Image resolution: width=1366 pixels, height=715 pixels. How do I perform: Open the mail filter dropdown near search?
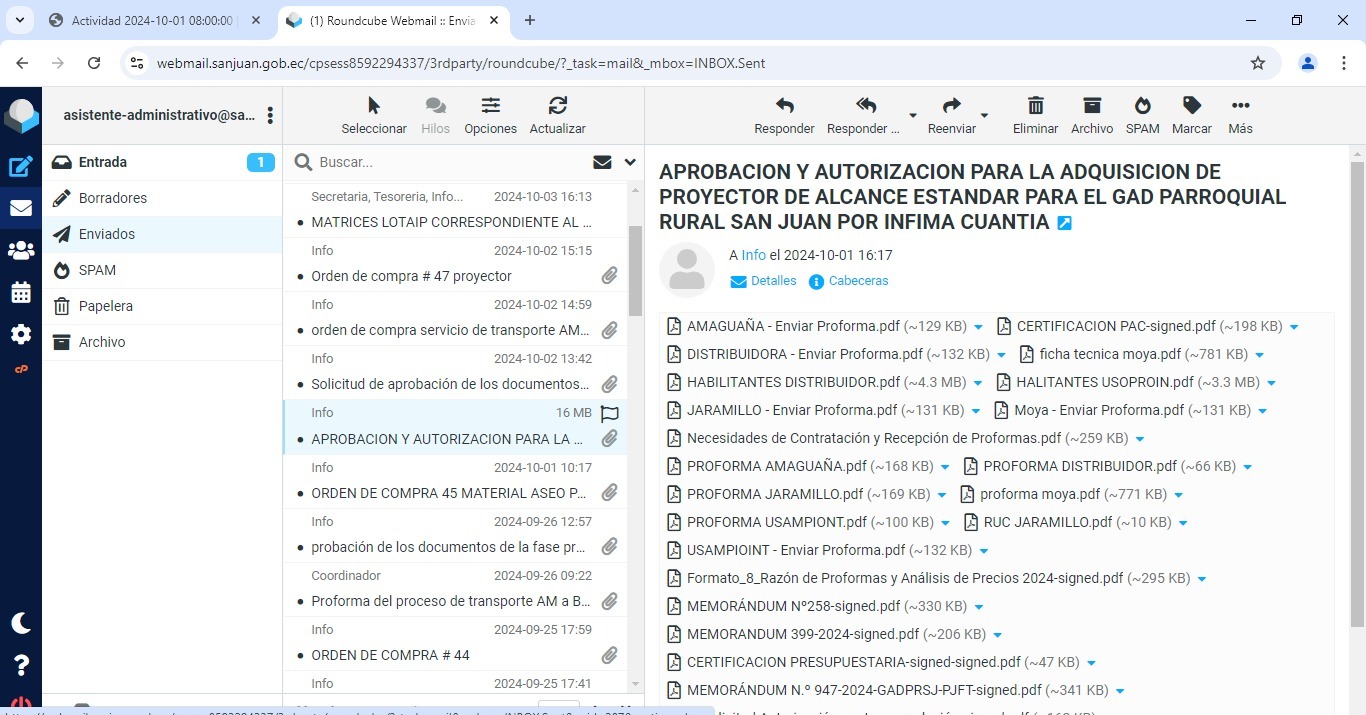point(630,162)
